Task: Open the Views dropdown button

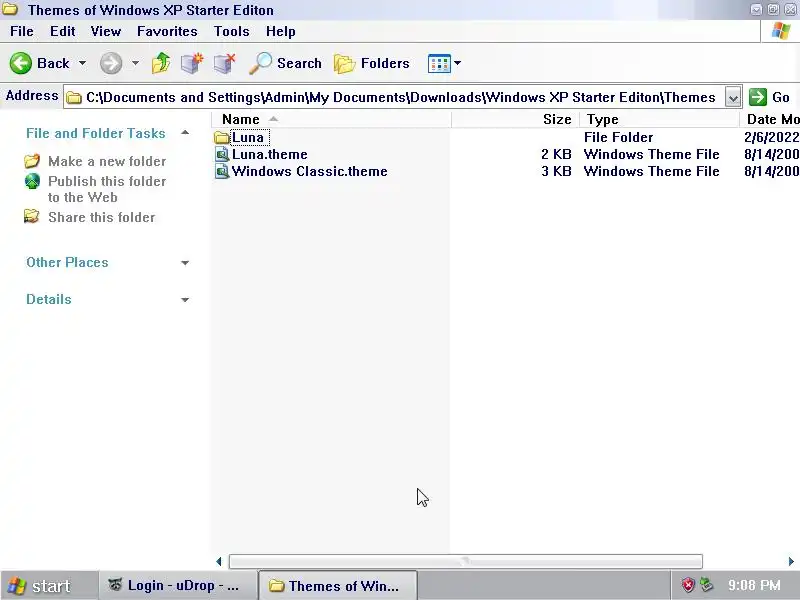Action: pyautogui.click(x=444, y=63)
